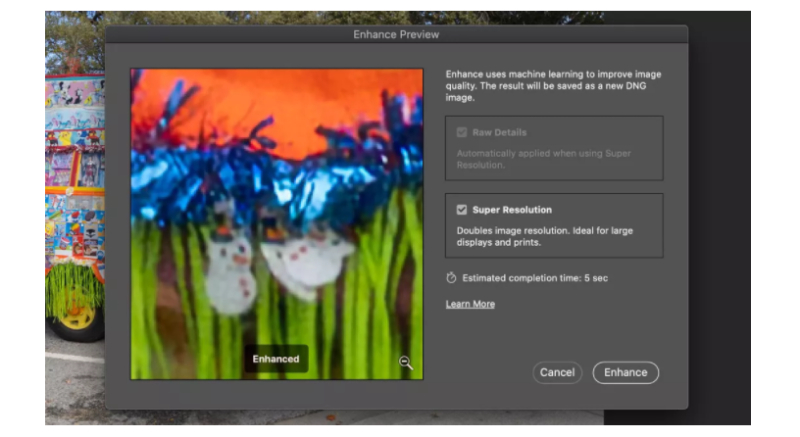Uncheck the Super Resolution checkbox
Screen dimensions: 800x437
click(x=461, y=210)
